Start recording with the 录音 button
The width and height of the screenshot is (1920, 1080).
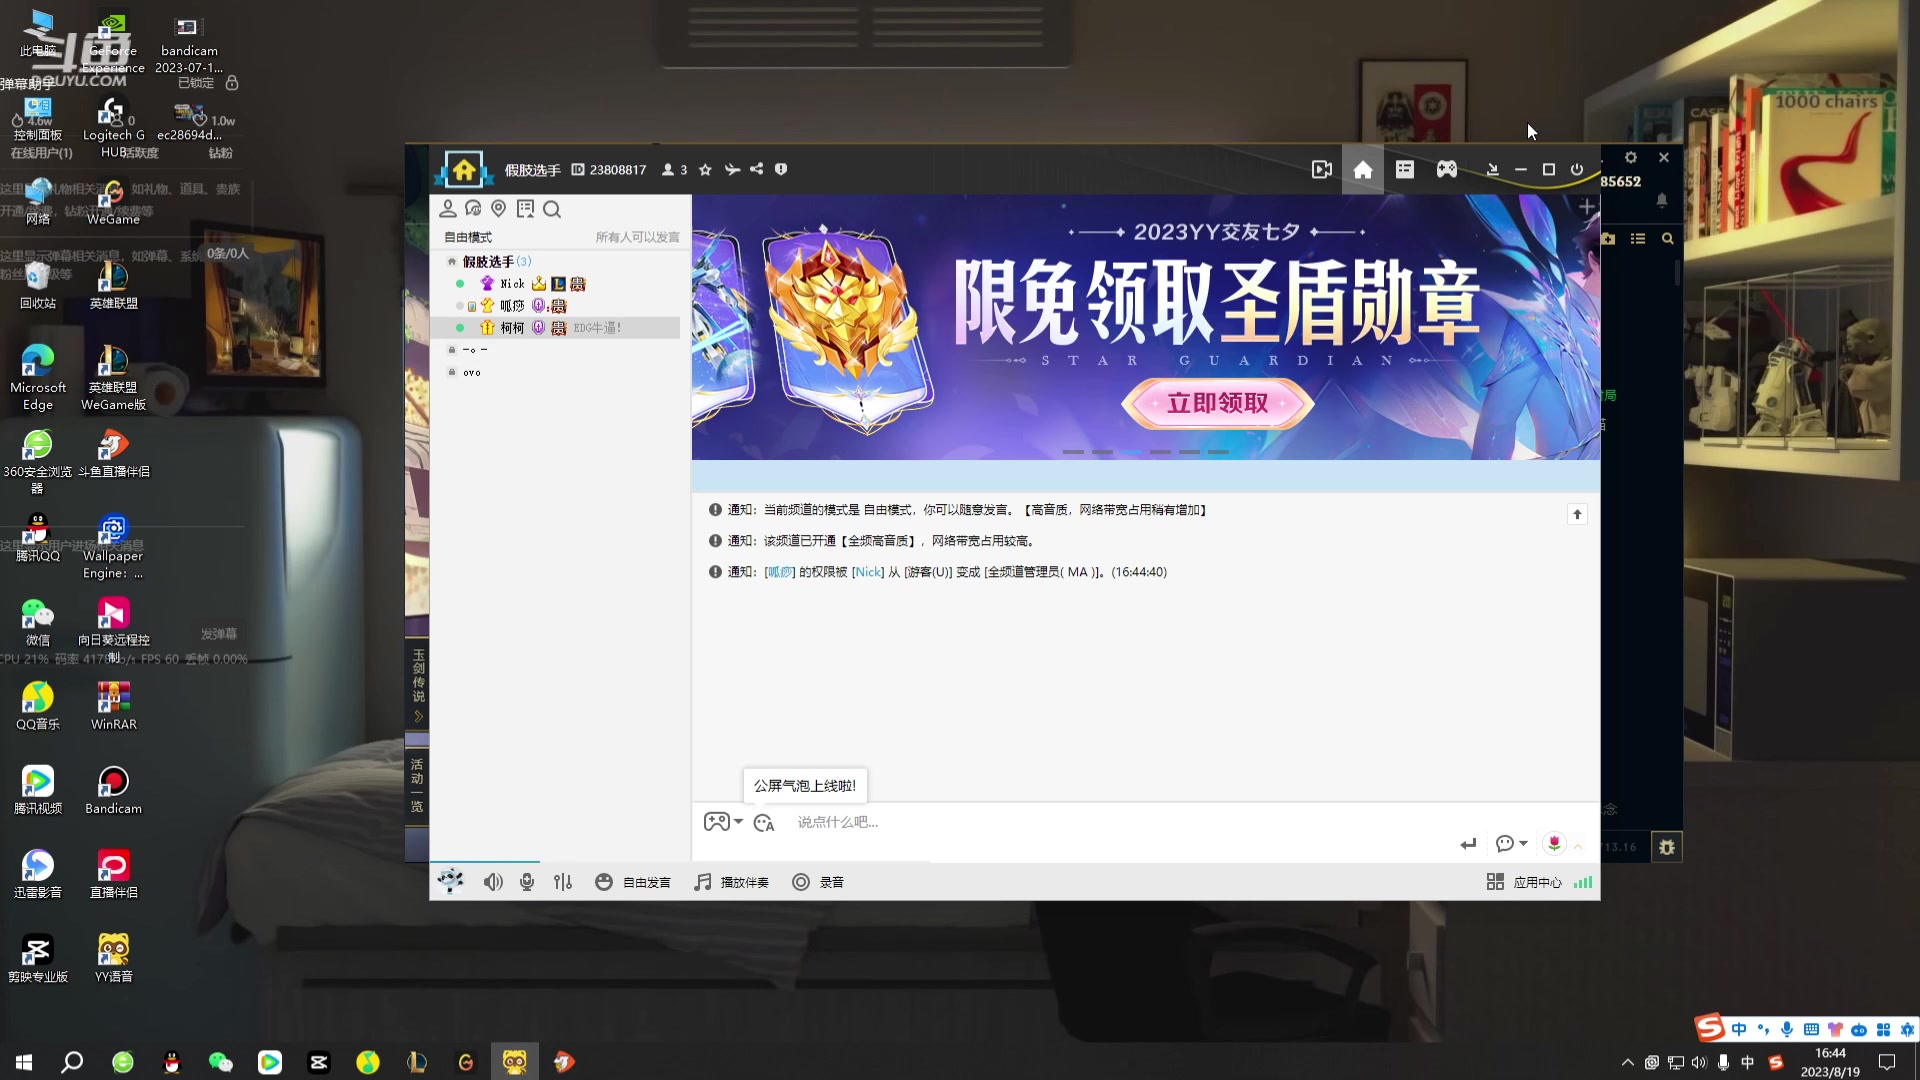click(818, 882)
